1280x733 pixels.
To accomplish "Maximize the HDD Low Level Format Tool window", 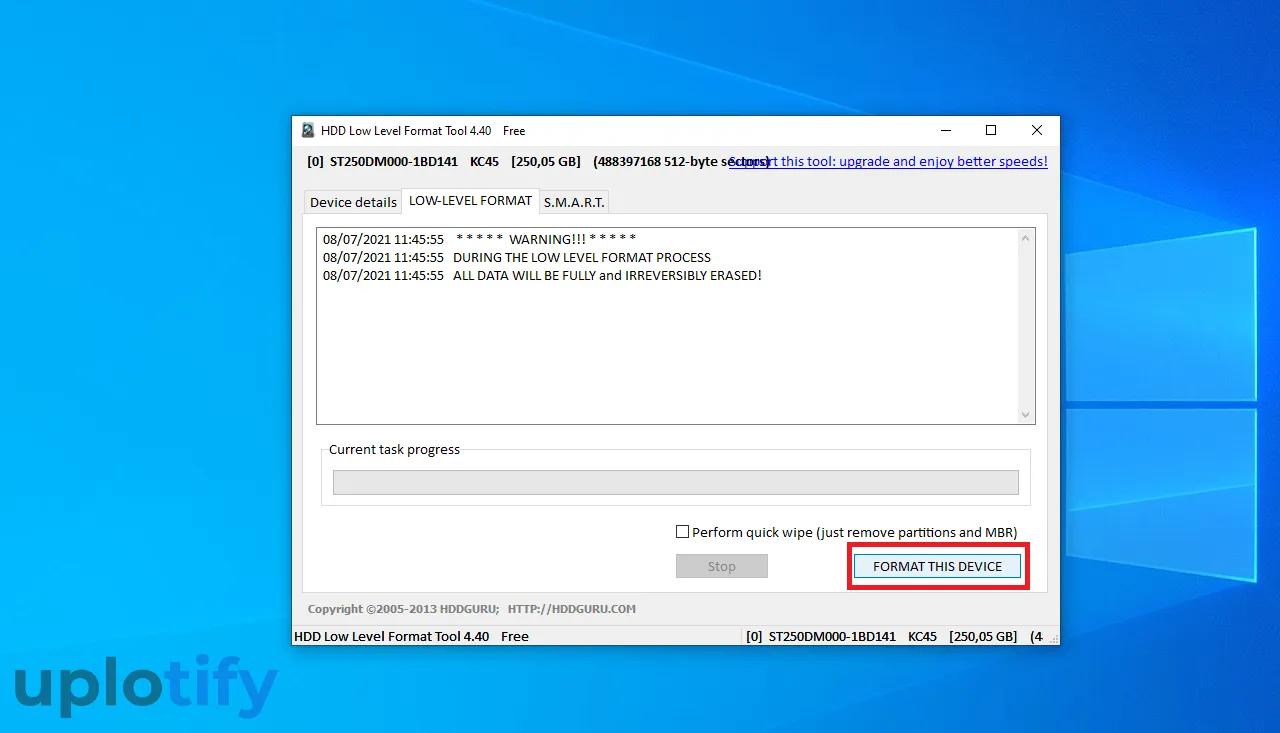I will point(991,130).
